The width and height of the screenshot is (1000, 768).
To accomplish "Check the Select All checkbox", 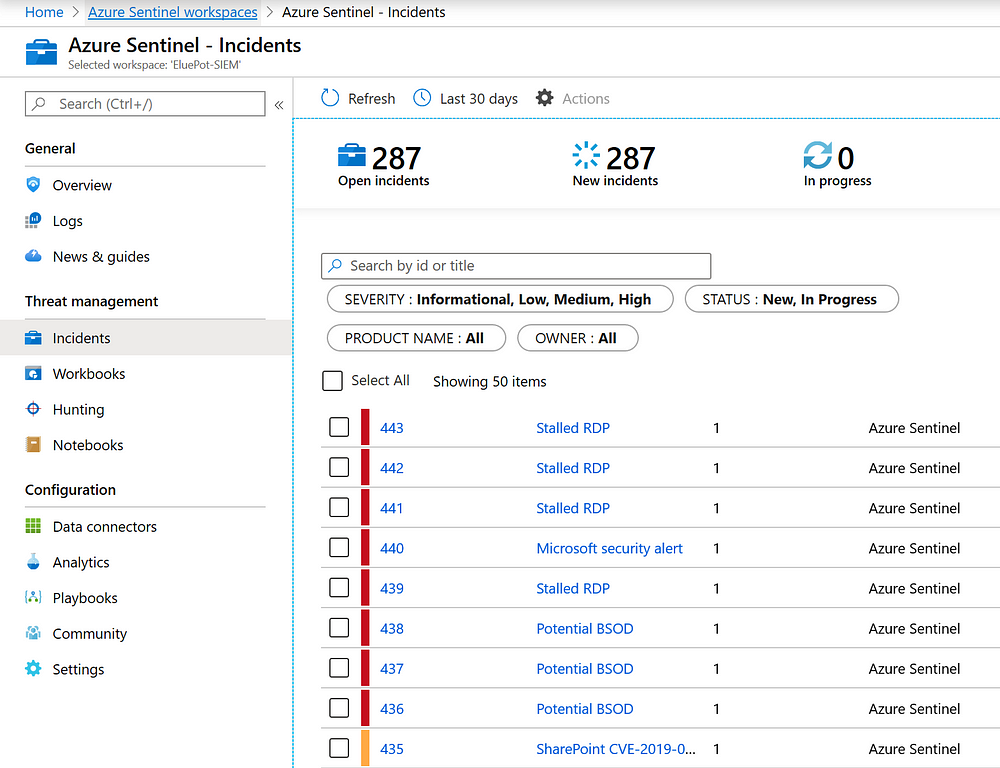I will click(332, 381).
